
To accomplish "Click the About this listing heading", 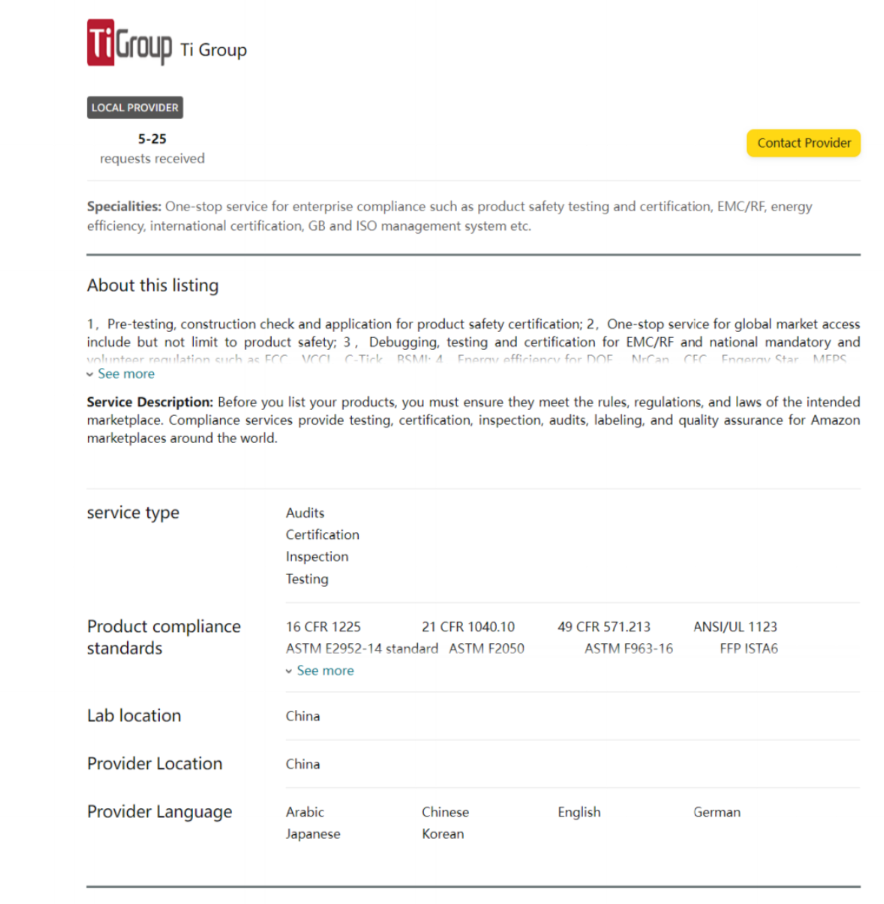I will pos(153,285).
